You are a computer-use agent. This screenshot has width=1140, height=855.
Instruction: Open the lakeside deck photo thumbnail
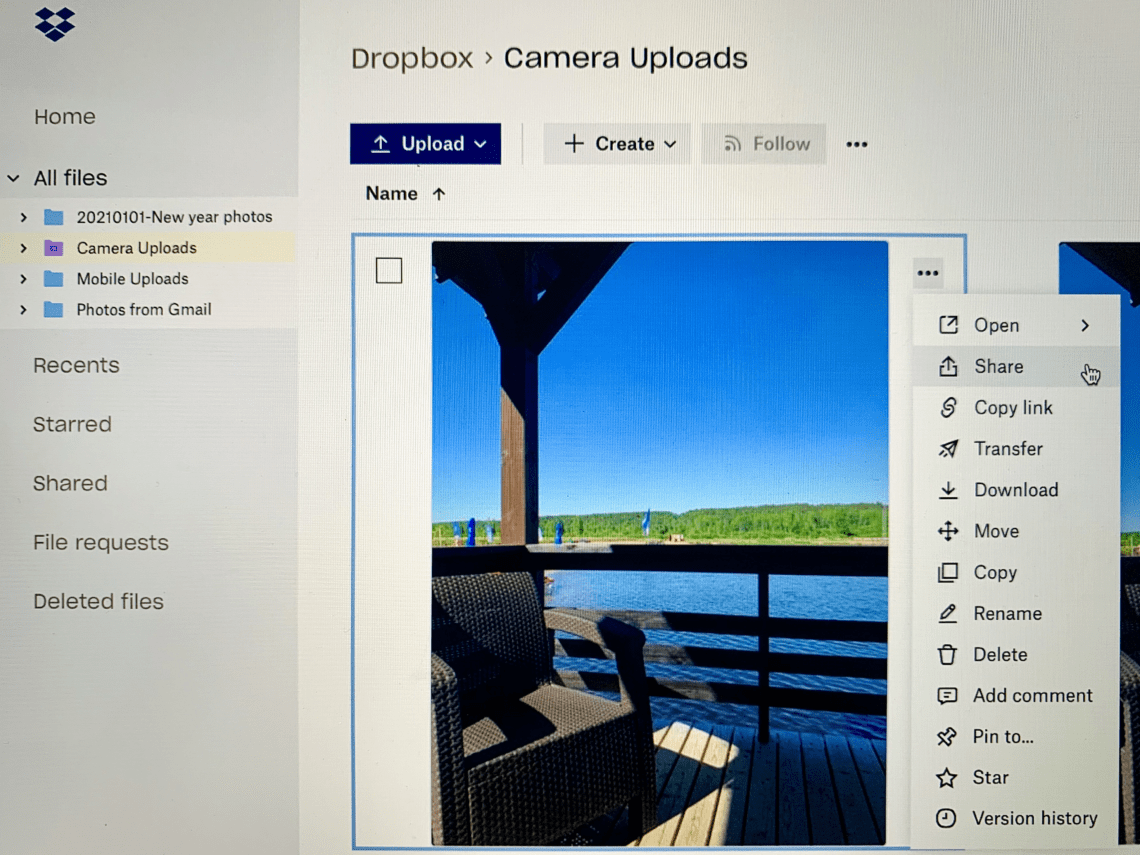[x=659, y=543]
